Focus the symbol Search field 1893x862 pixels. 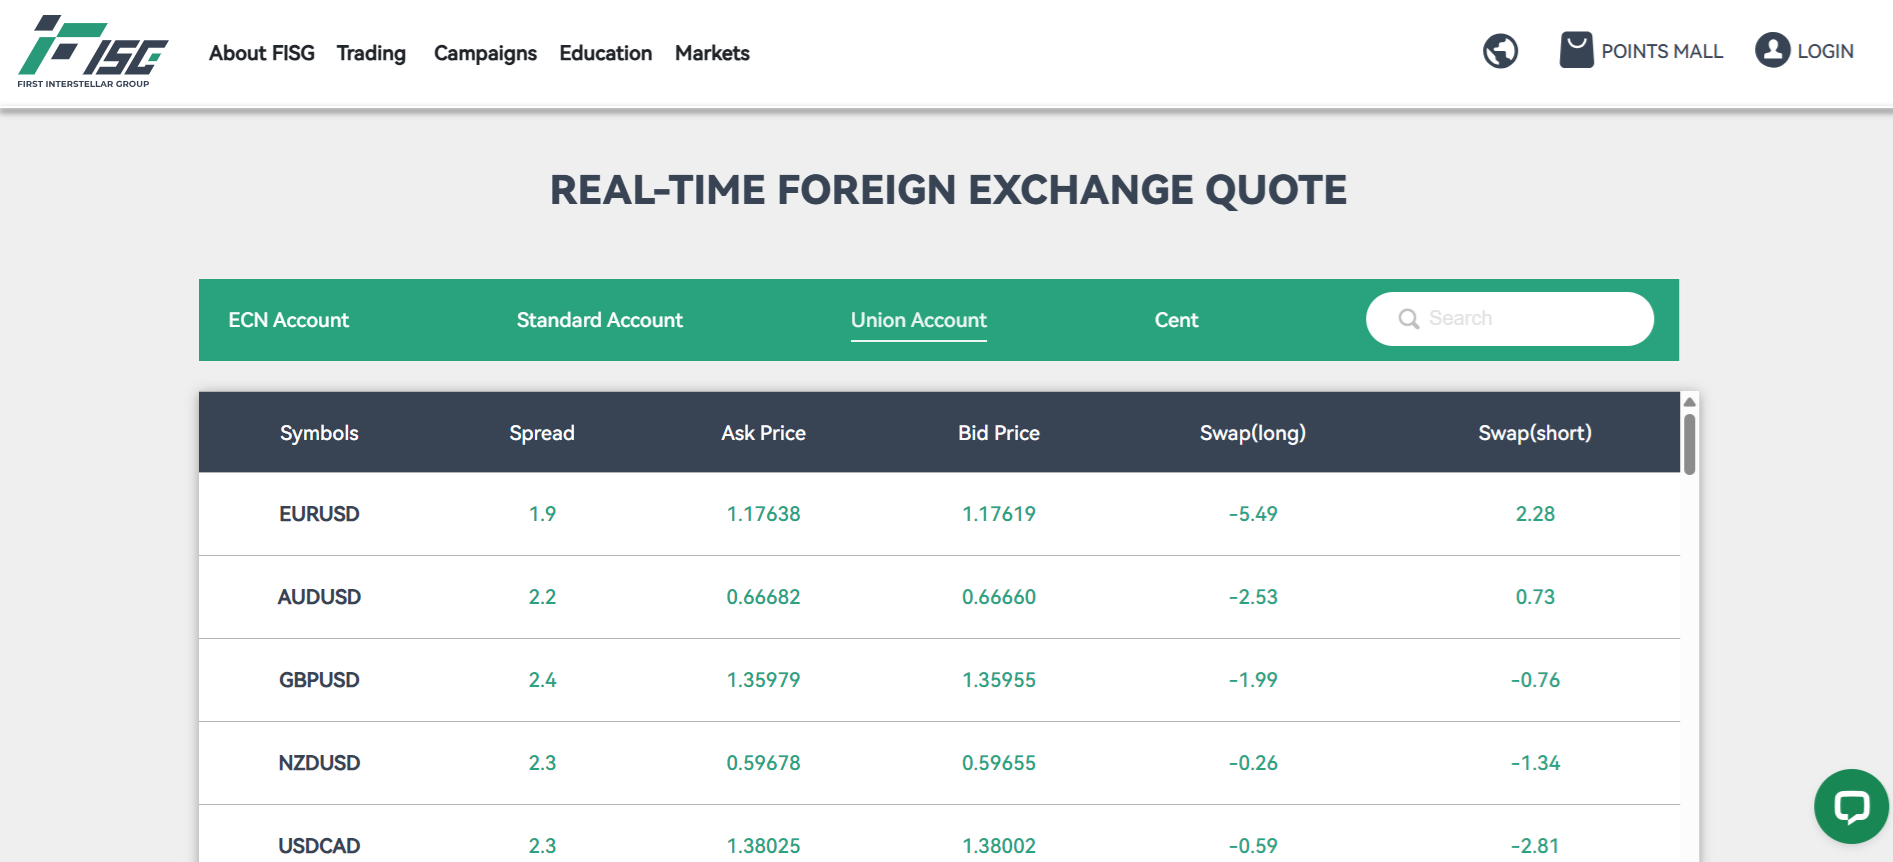(x=1510, y=319)
